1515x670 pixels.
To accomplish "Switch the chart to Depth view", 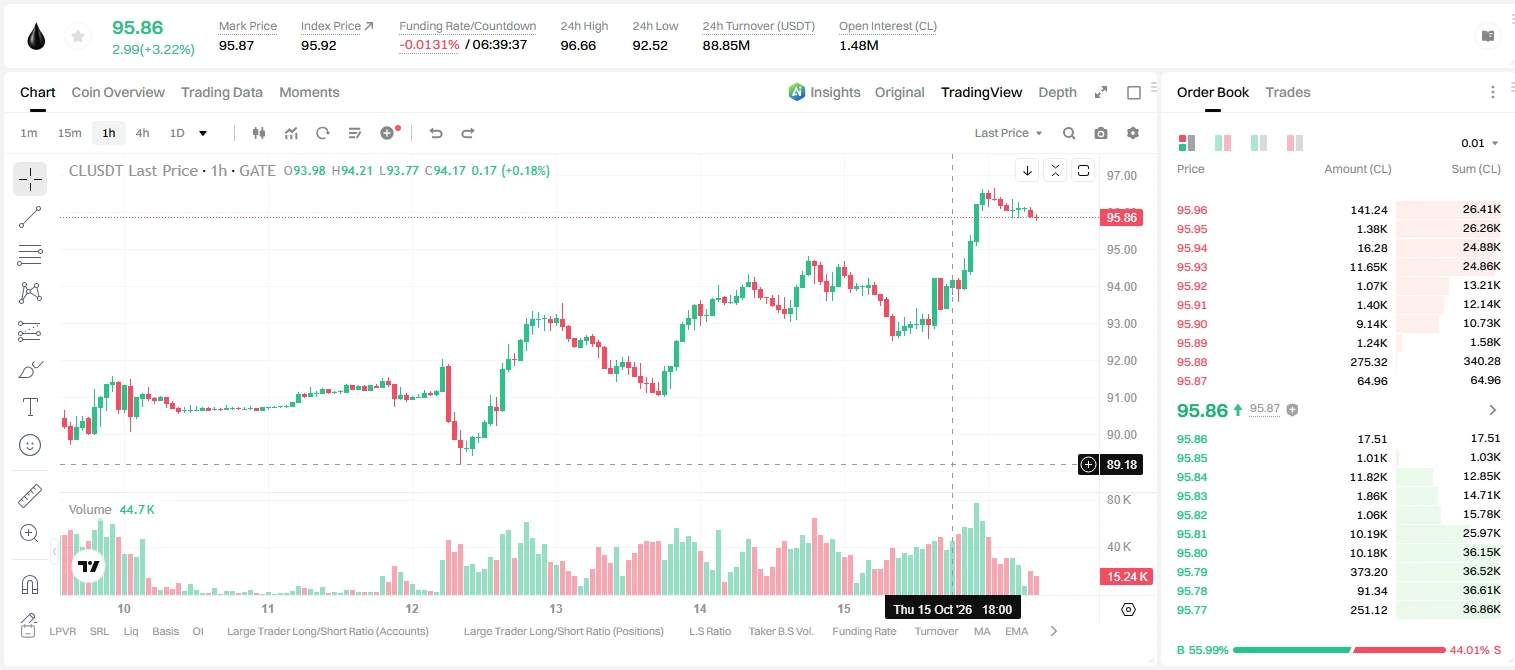I will click(x=1057, y=92).
